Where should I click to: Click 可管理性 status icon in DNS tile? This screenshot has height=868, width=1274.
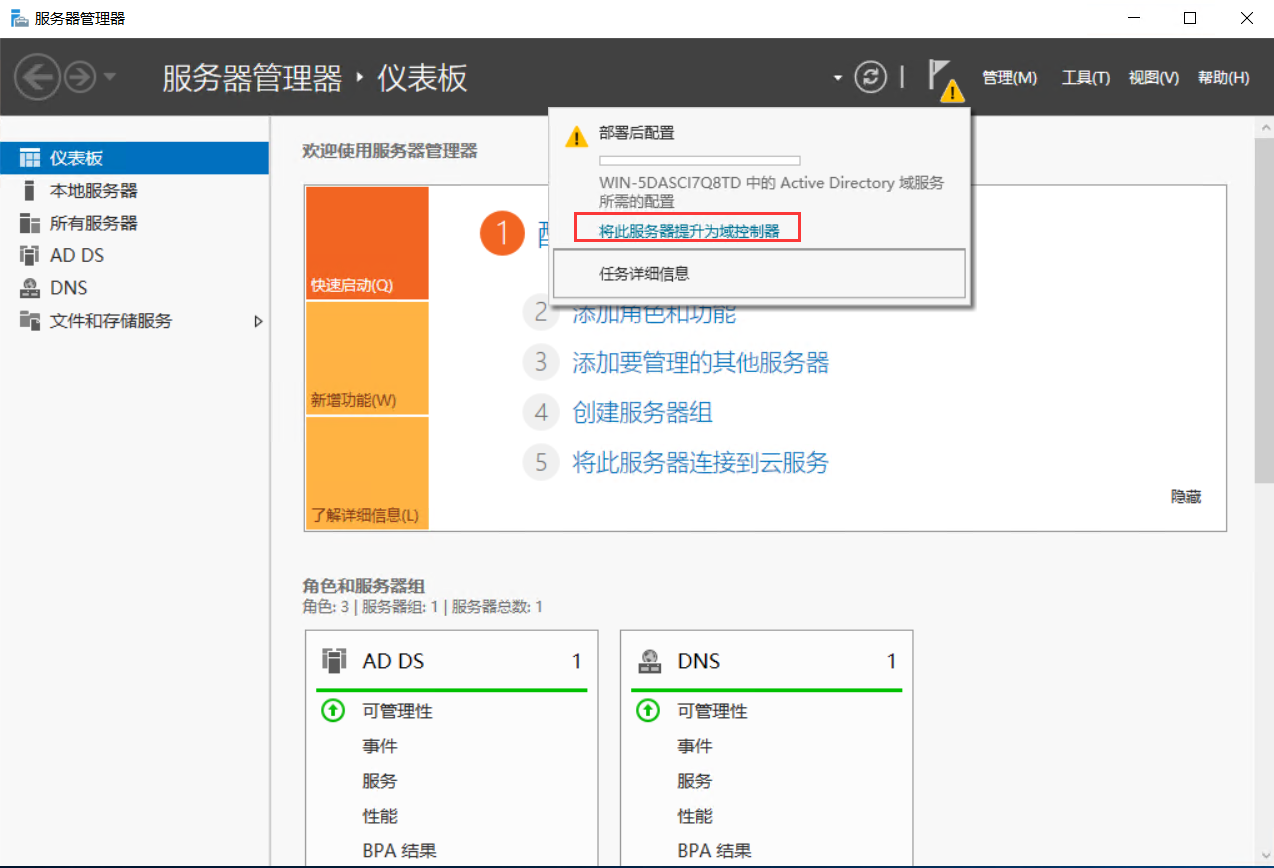(647, 711)
